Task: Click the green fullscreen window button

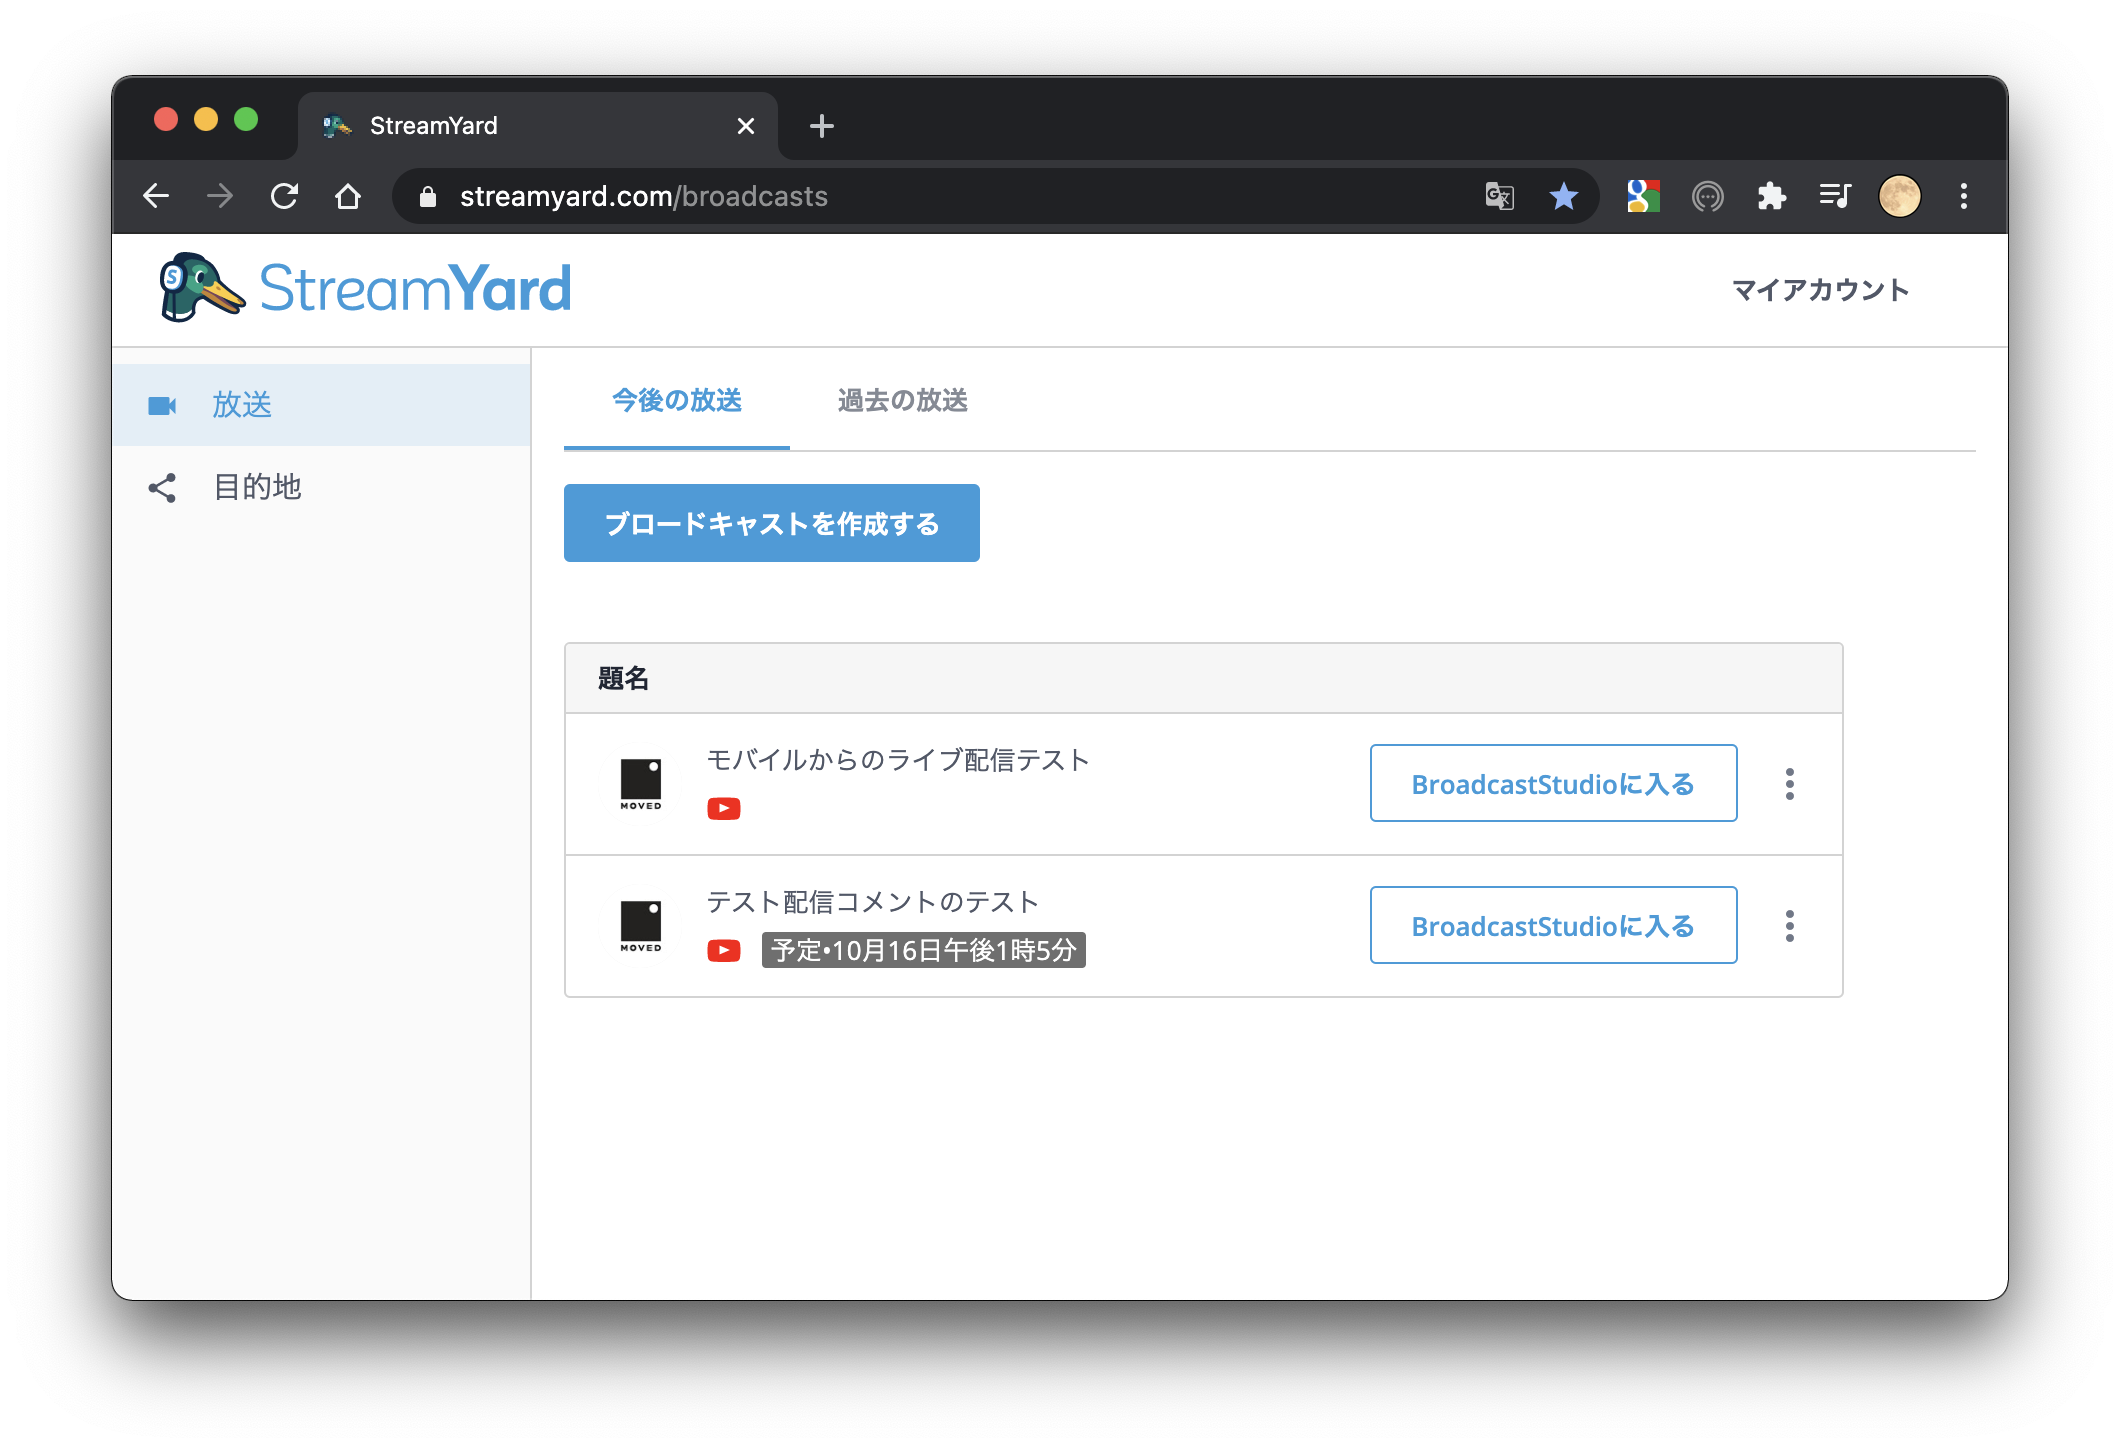Action: [246, 120]
